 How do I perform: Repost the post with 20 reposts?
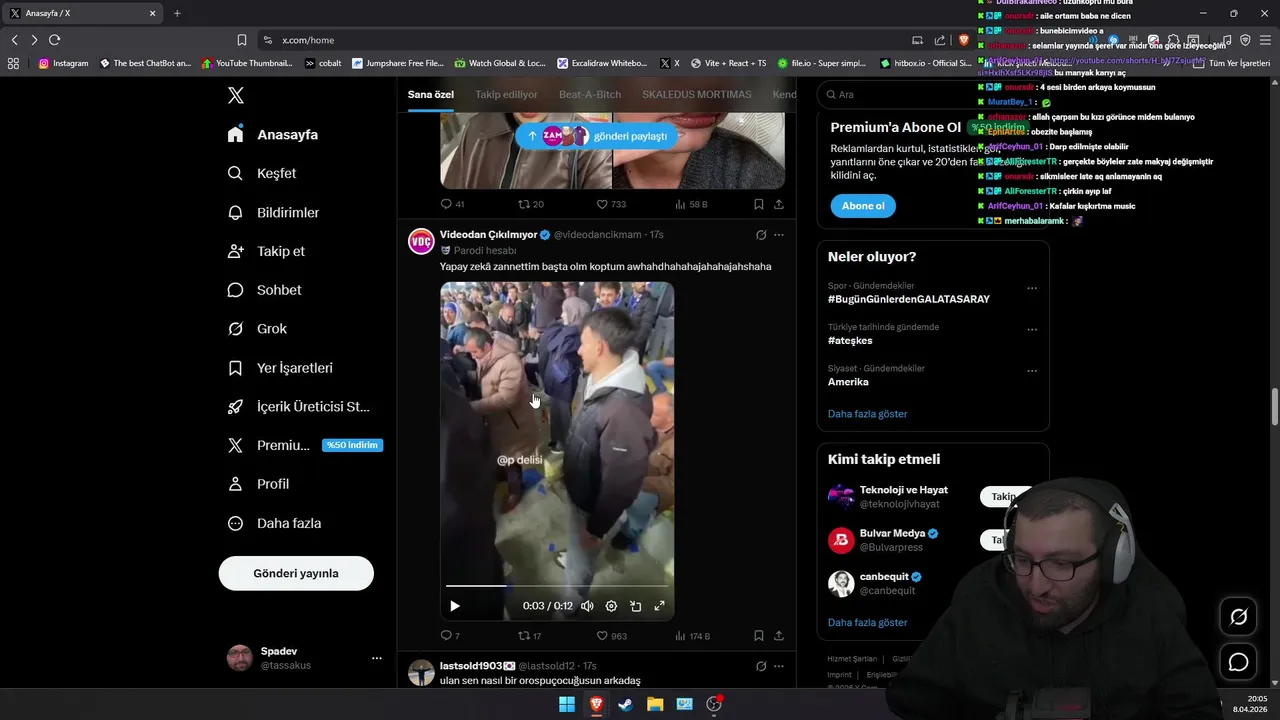click(530, 204)
